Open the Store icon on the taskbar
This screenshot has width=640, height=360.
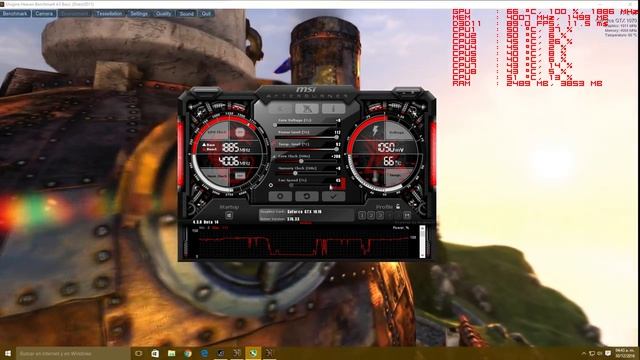pyautogui.click(x=155, y=353)
